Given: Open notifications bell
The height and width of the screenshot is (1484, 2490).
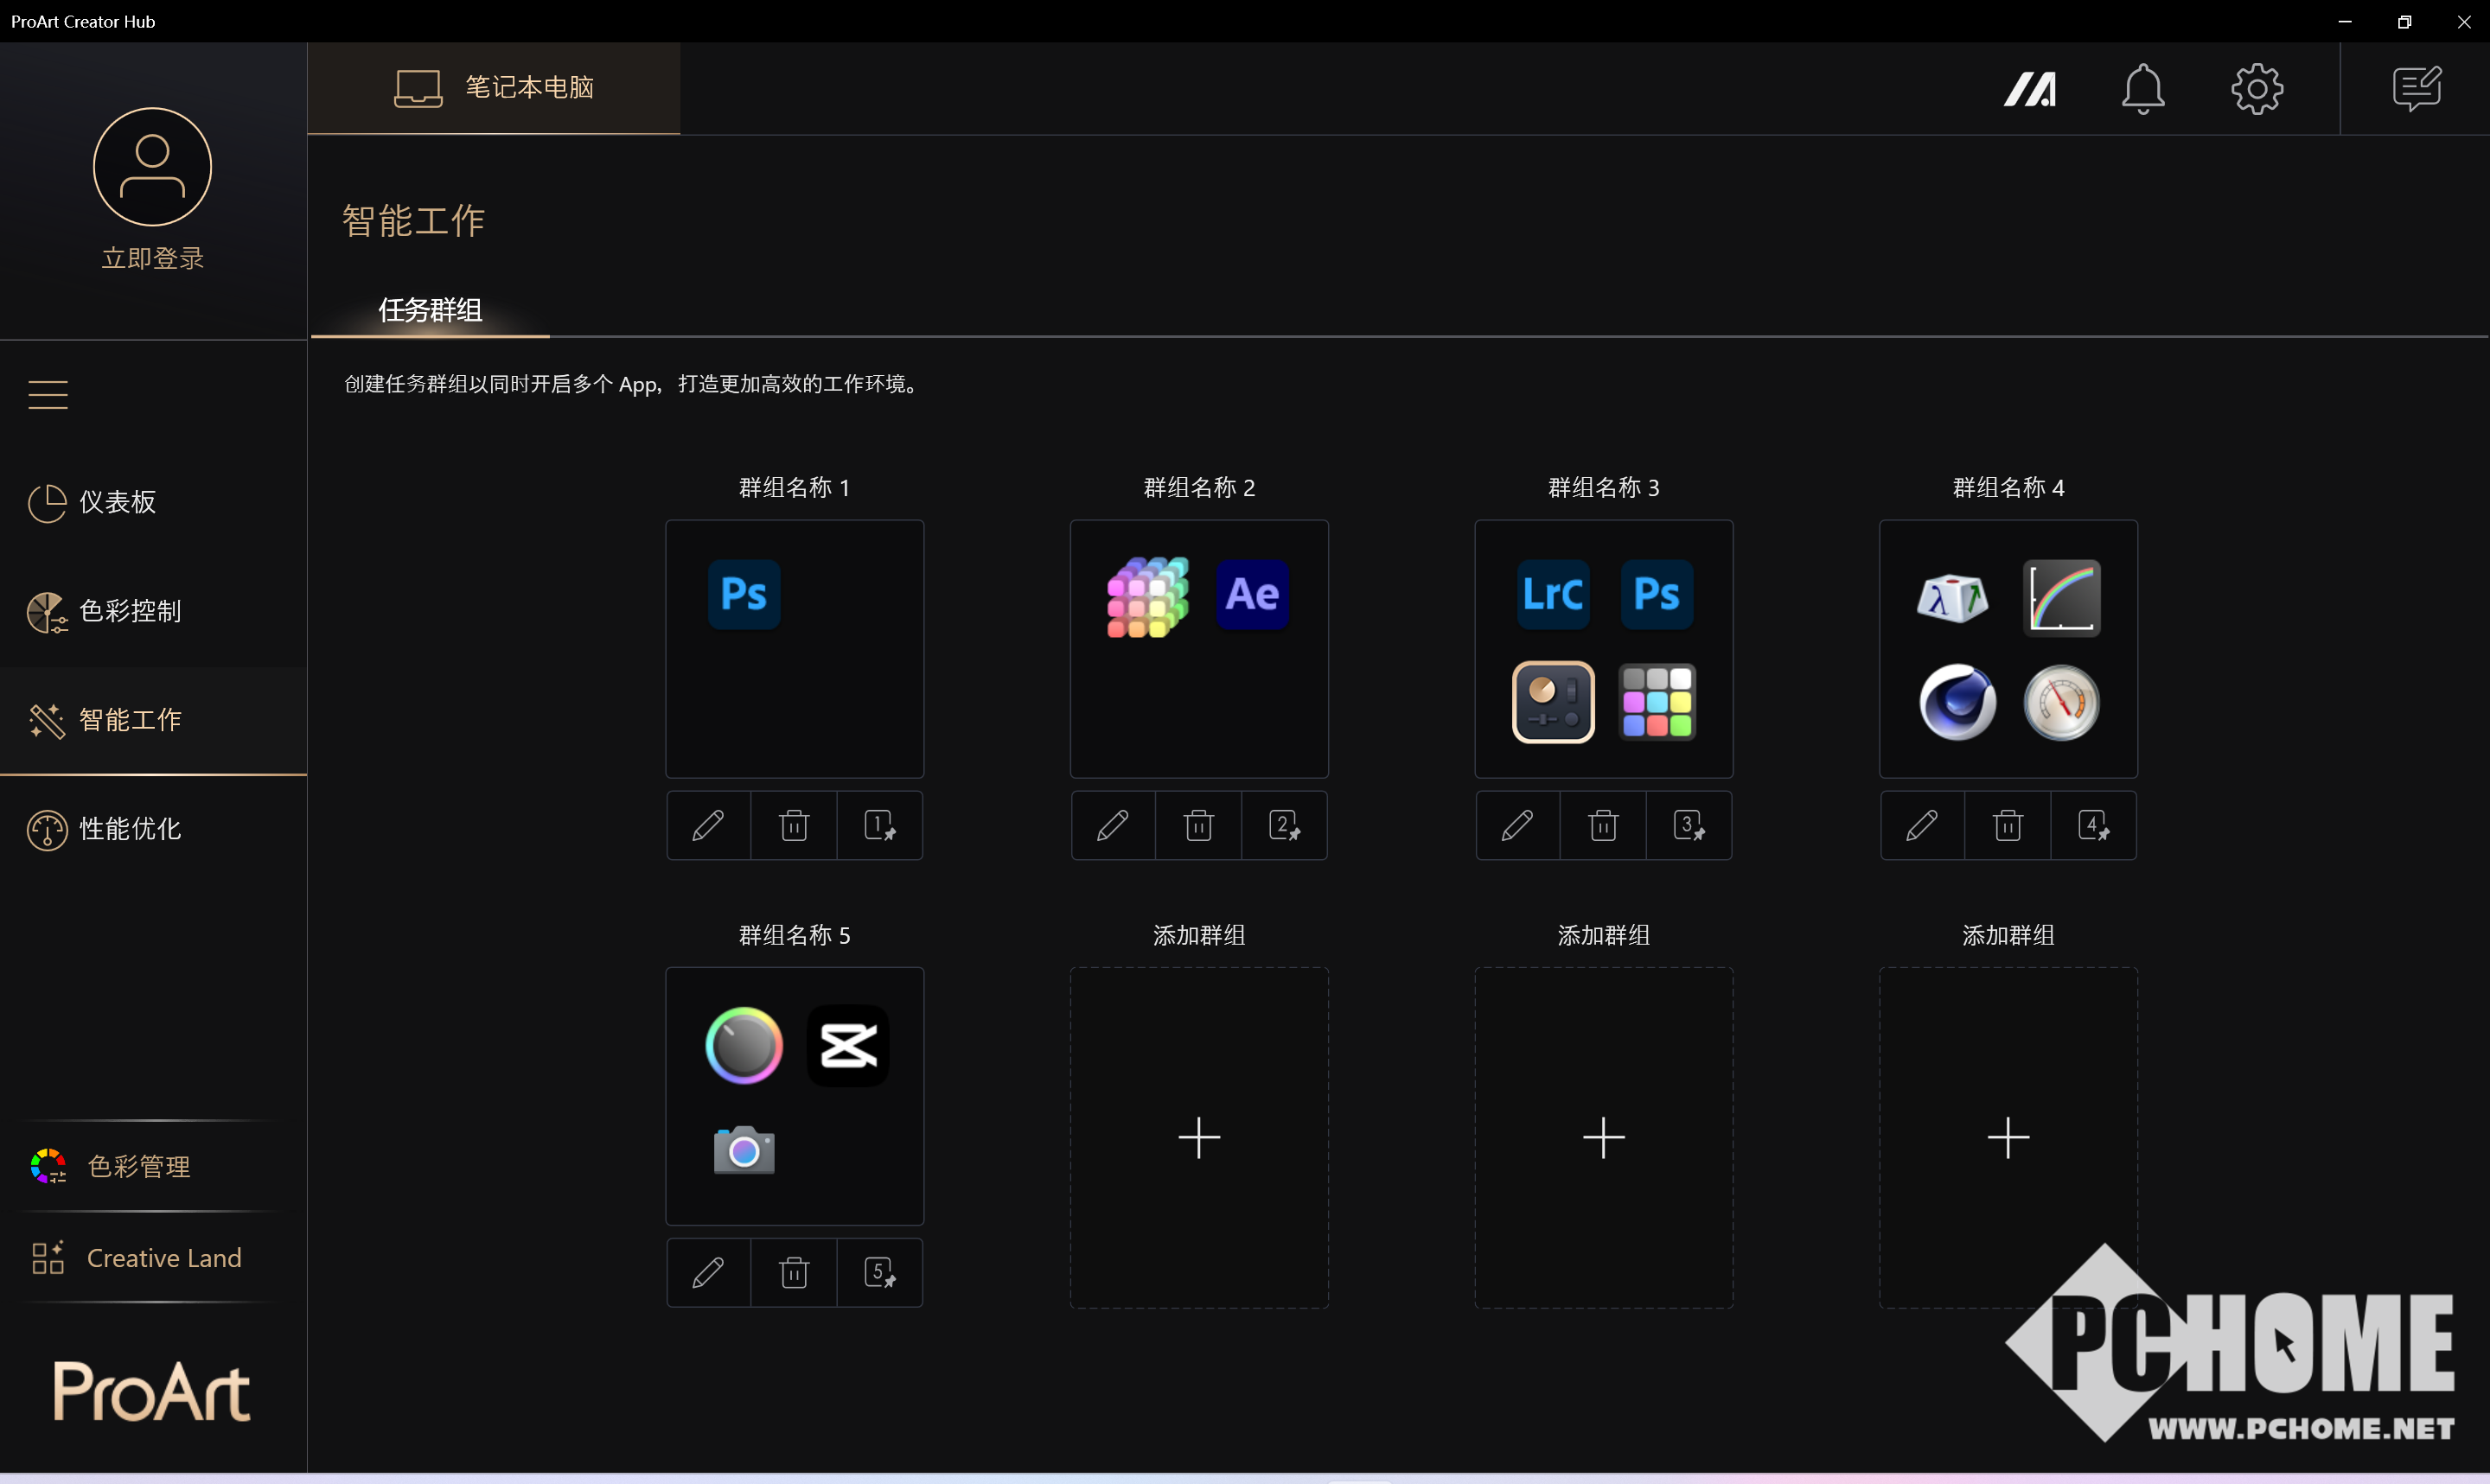Looking at the screenshot, I should tap(2143, 89).
